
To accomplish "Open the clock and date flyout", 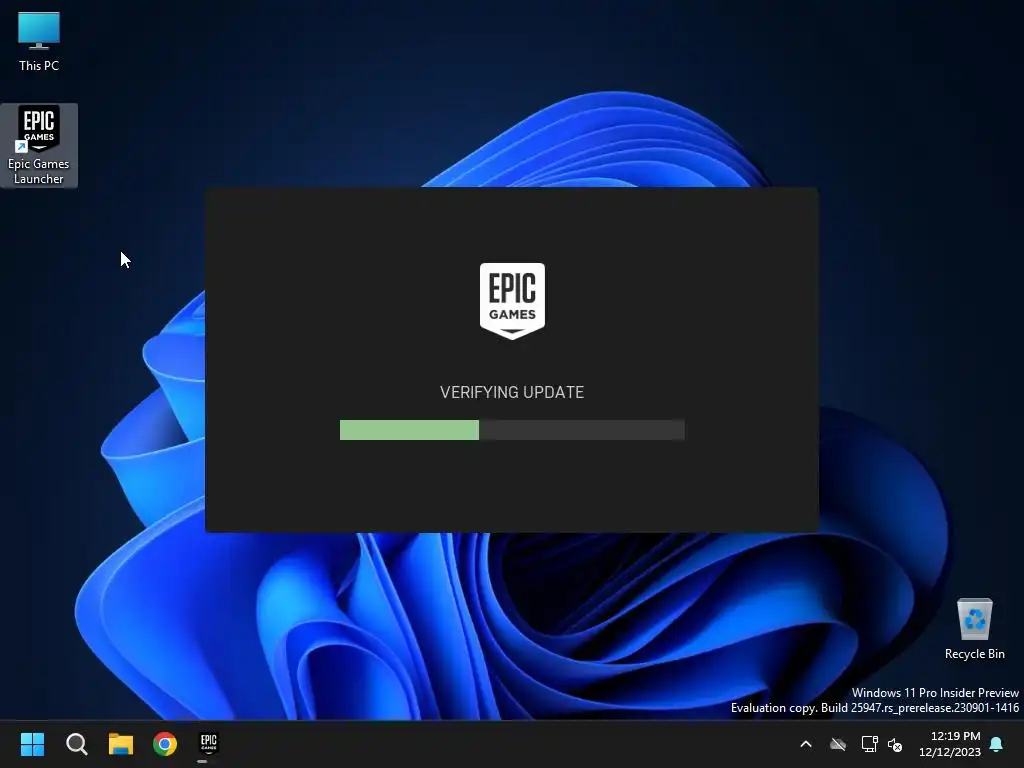I will [x=950, y=744].
